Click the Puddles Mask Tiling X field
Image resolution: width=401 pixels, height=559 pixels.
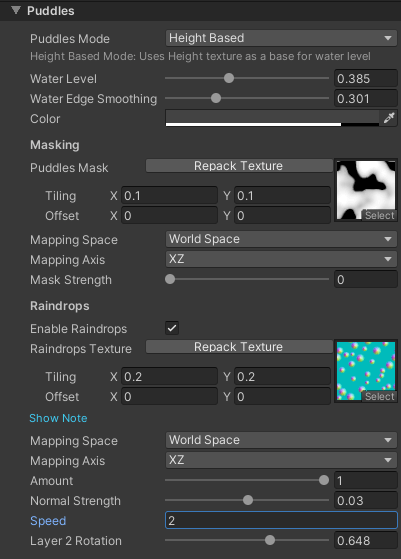click(169, 196)
